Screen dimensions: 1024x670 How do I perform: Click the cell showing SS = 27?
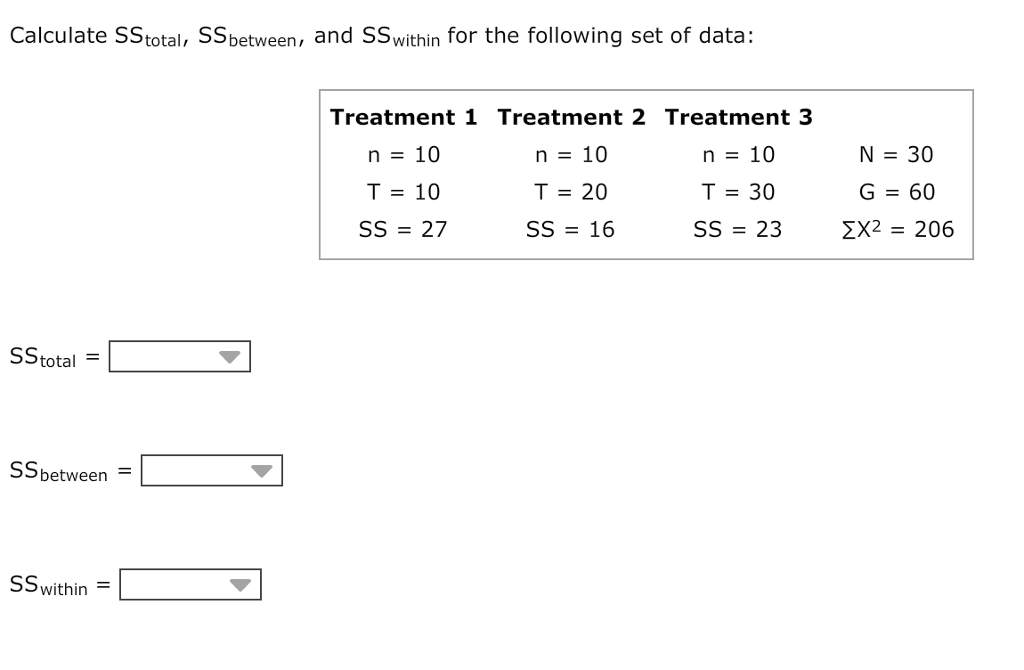pyautogui.click(x=404, y=229)
